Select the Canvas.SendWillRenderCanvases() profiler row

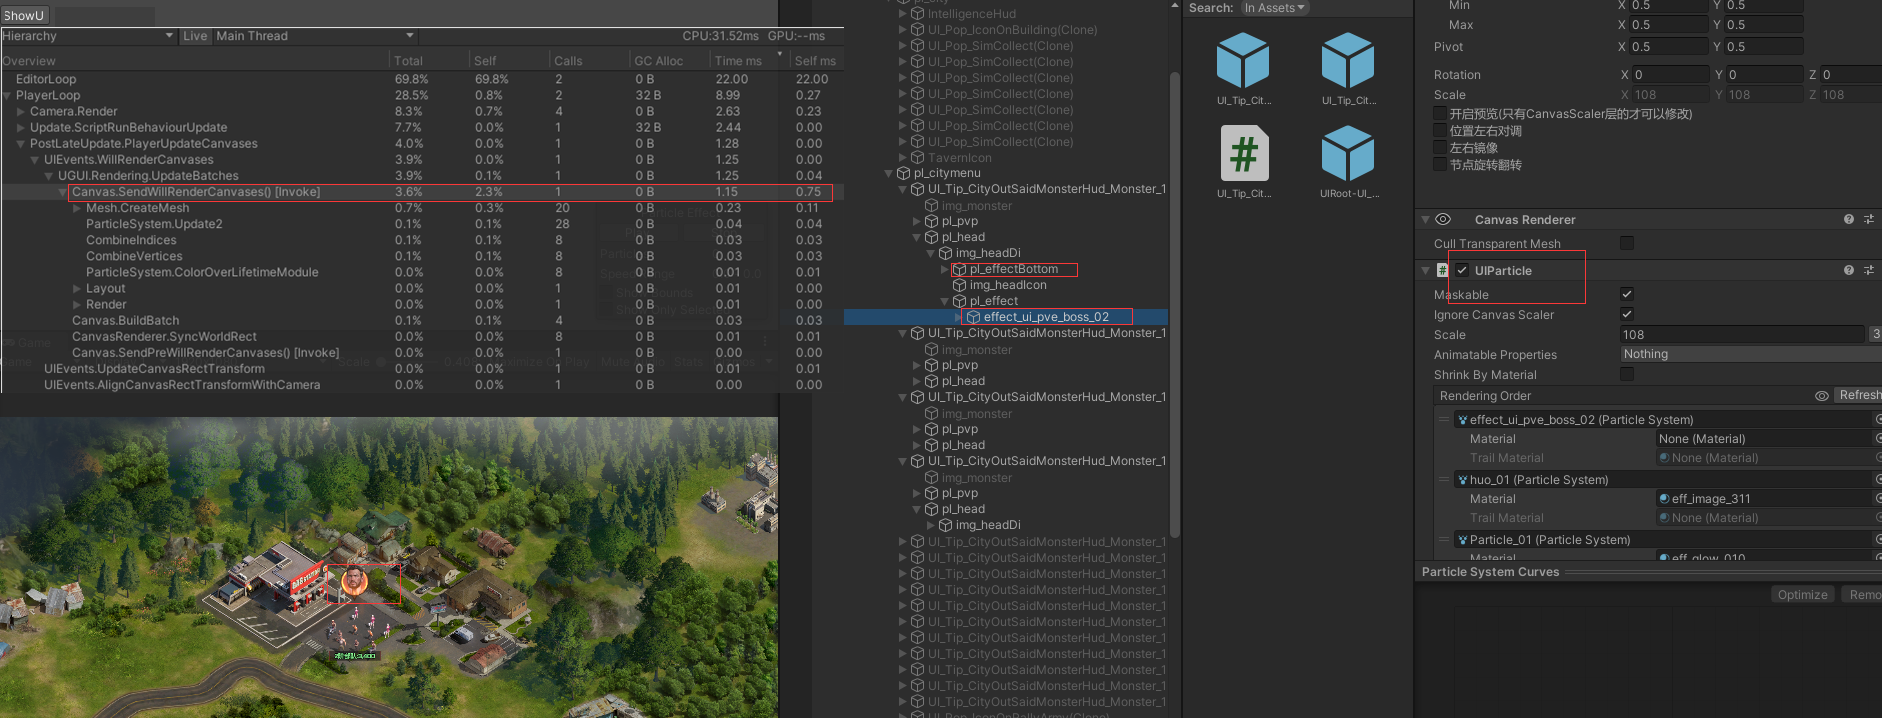click(x=196, y=192)
